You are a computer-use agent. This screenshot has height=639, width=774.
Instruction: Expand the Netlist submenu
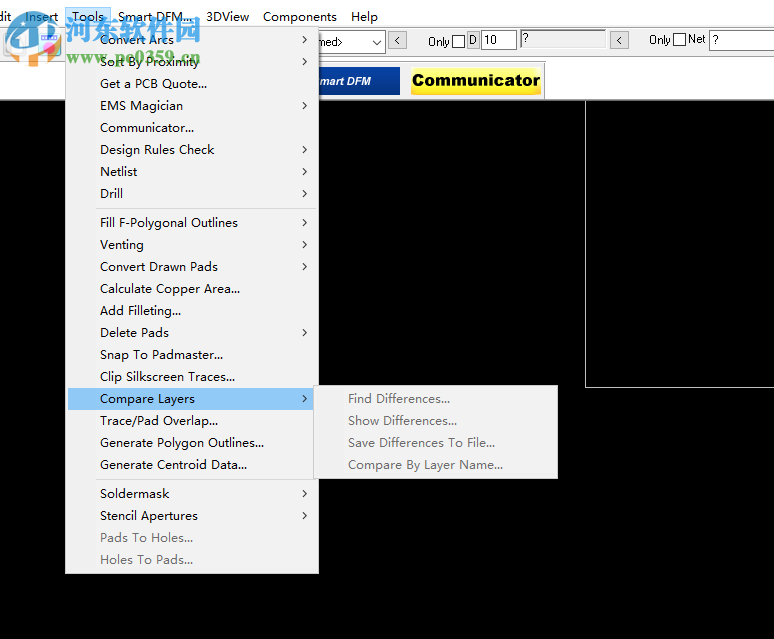[192, 172]
